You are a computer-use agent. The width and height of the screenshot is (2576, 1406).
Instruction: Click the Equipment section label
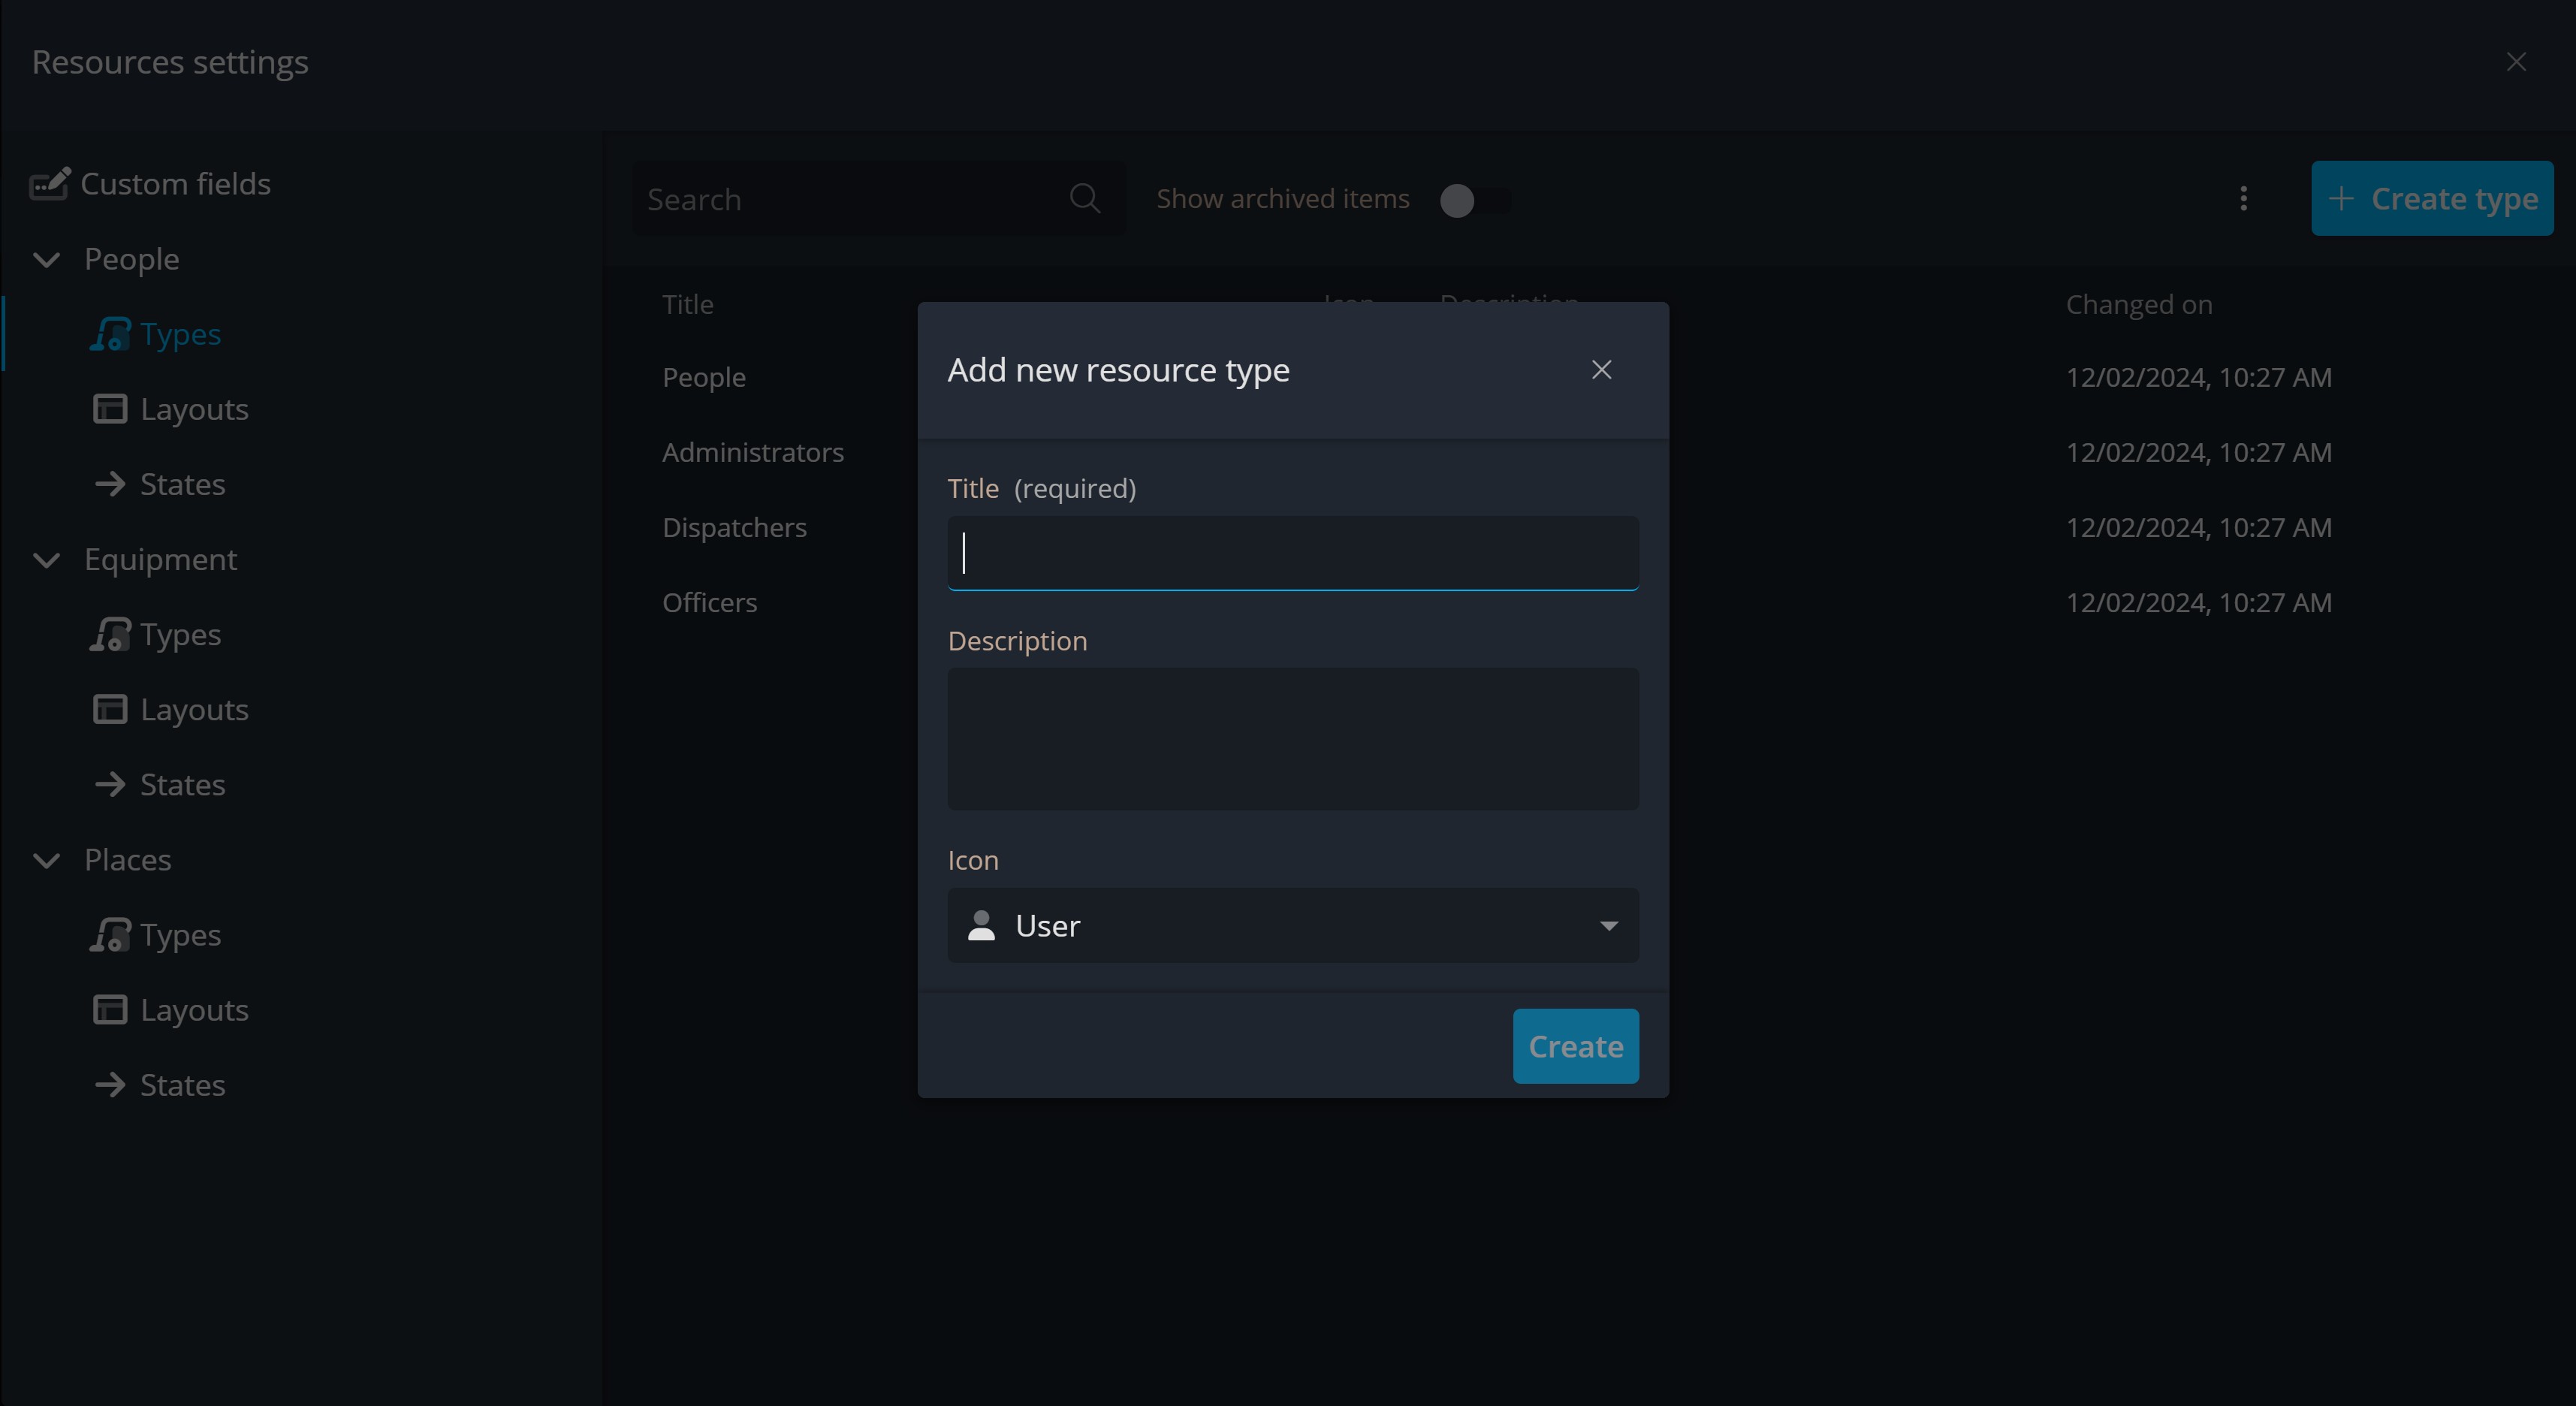tap(161, 559)
